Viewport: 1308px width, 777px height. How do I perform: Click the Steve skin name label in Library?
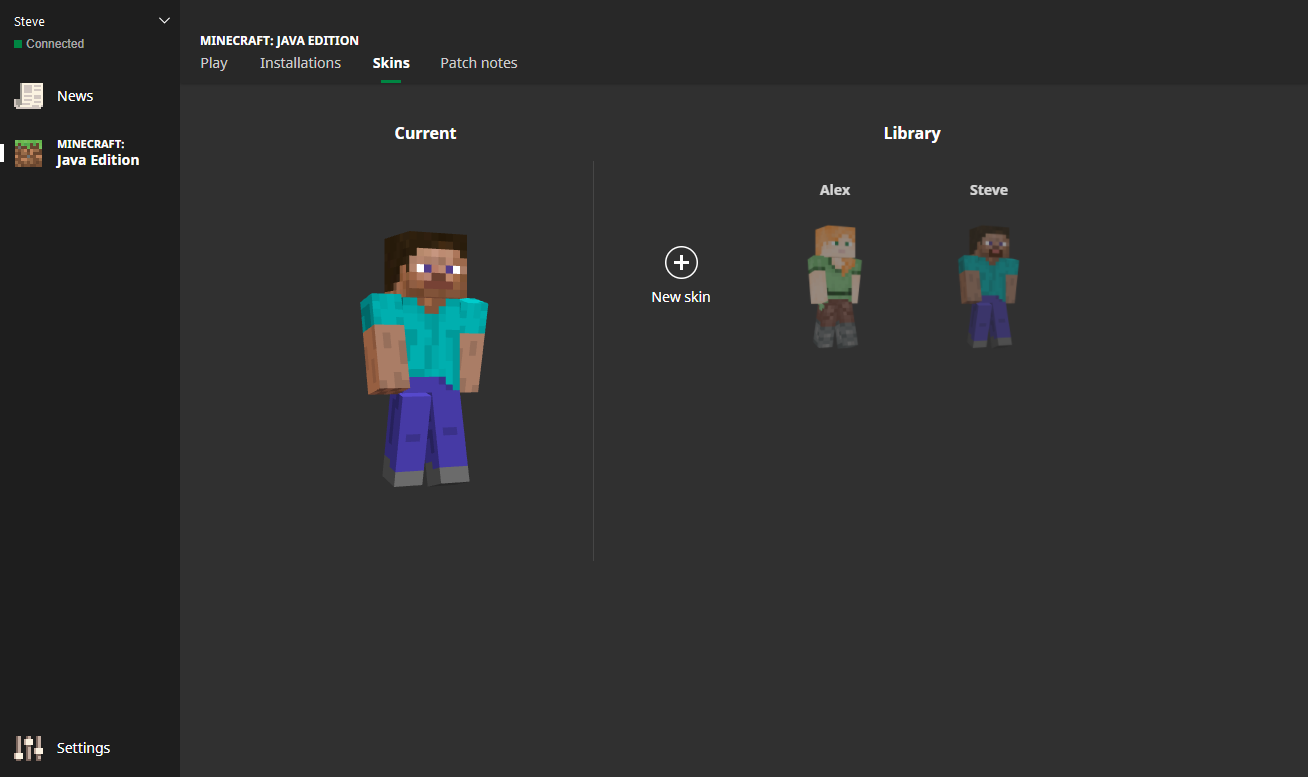click(989, 190)
